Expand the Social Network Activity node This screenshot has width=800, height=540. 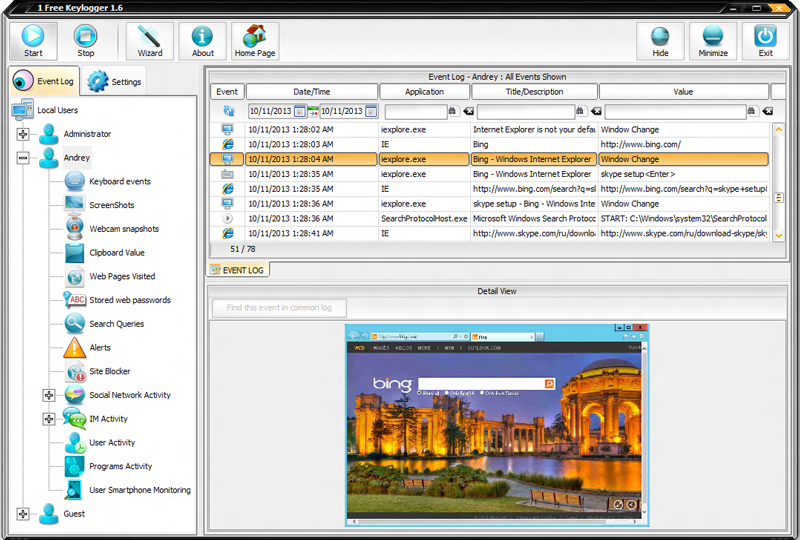(x=48, y=395)
